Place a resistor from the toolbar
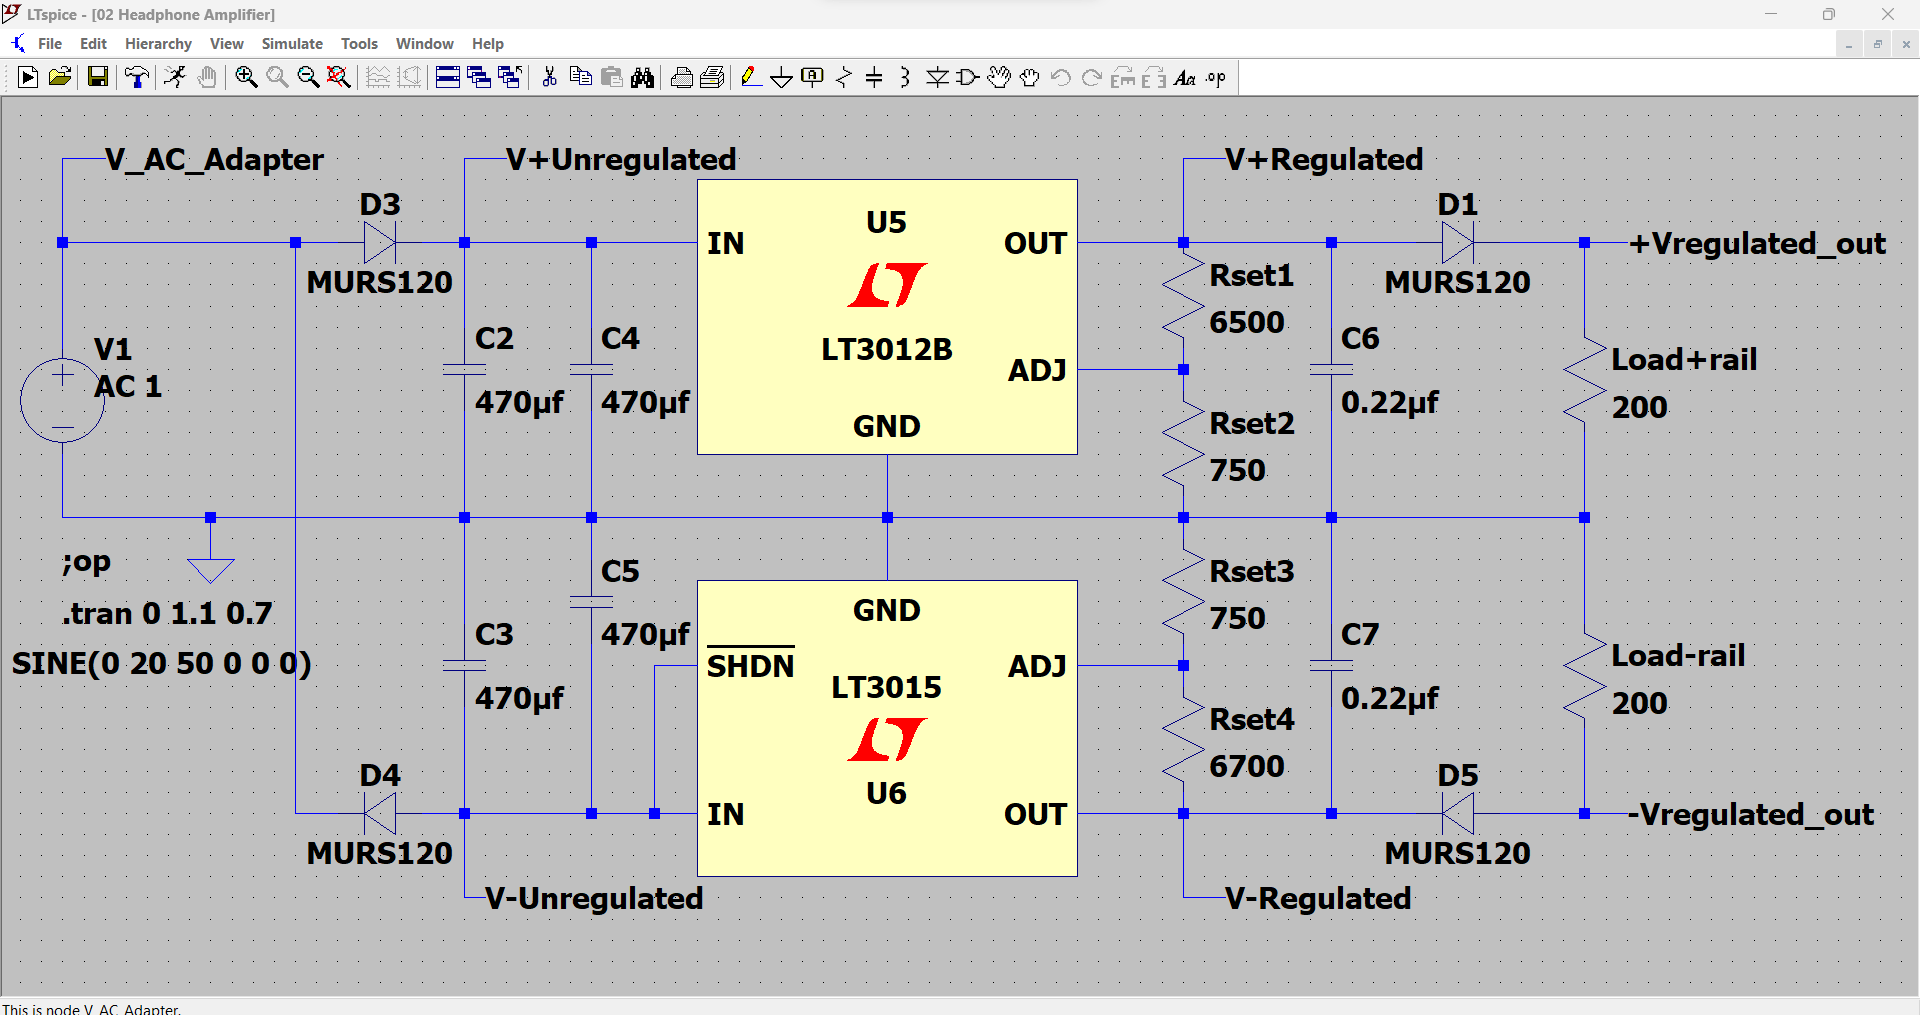 (844, 77)
